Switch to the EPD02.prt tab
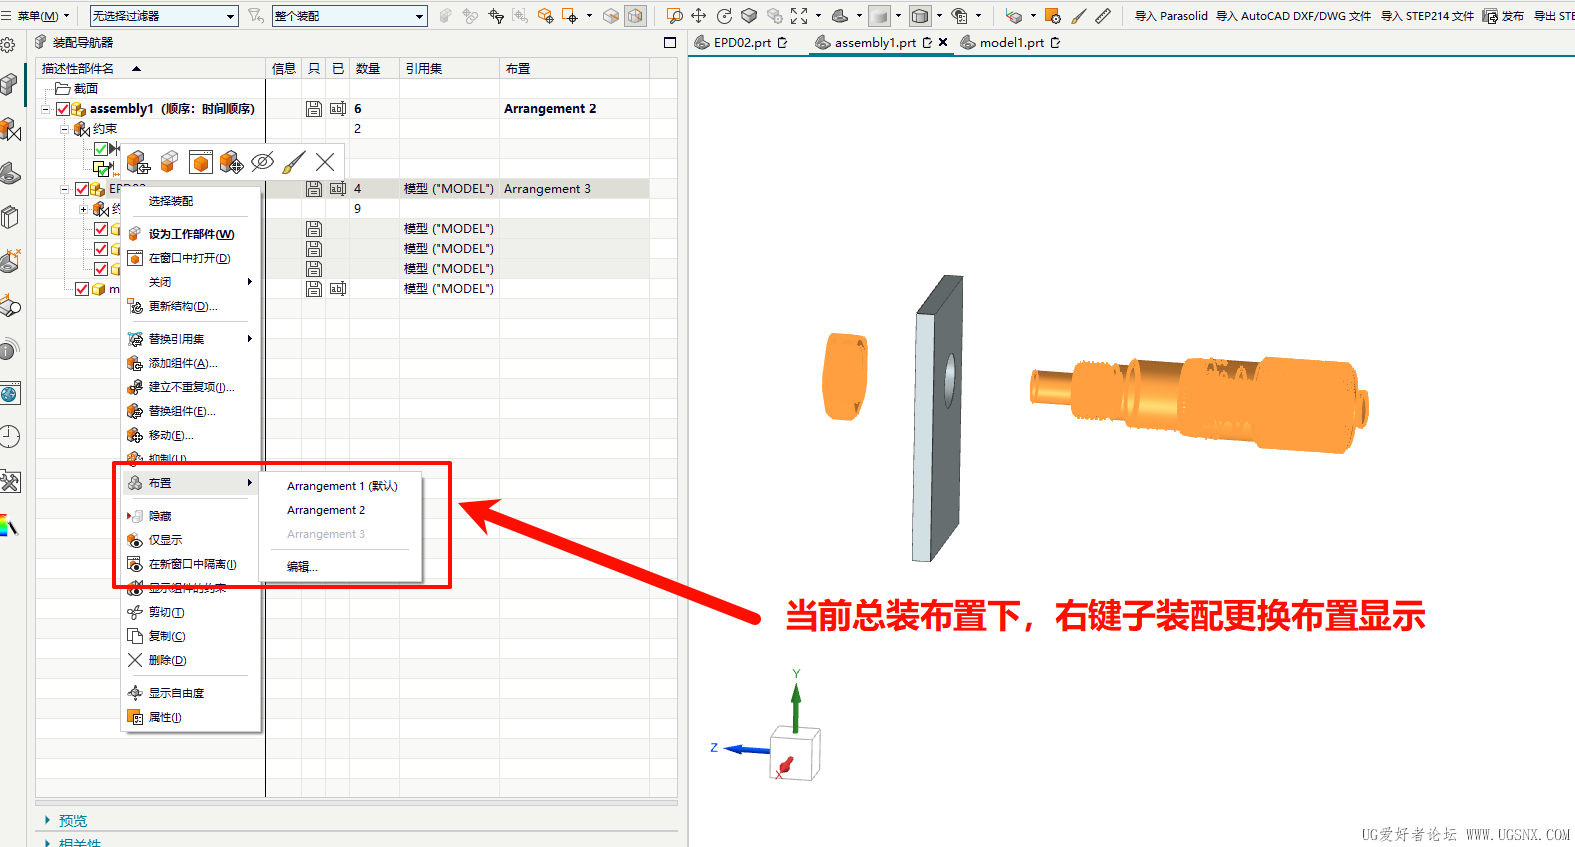The height and width of the screenshot is (847, 1575). tap(742, 43)
